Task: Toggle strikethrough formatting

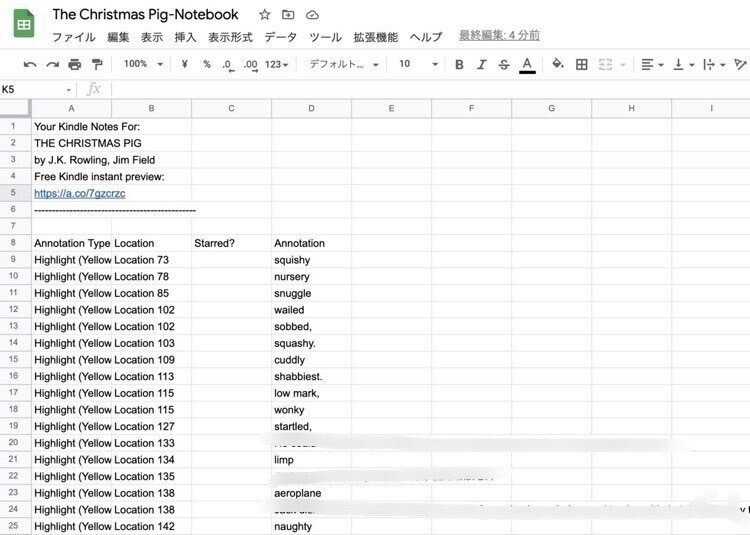Action: 504,65
